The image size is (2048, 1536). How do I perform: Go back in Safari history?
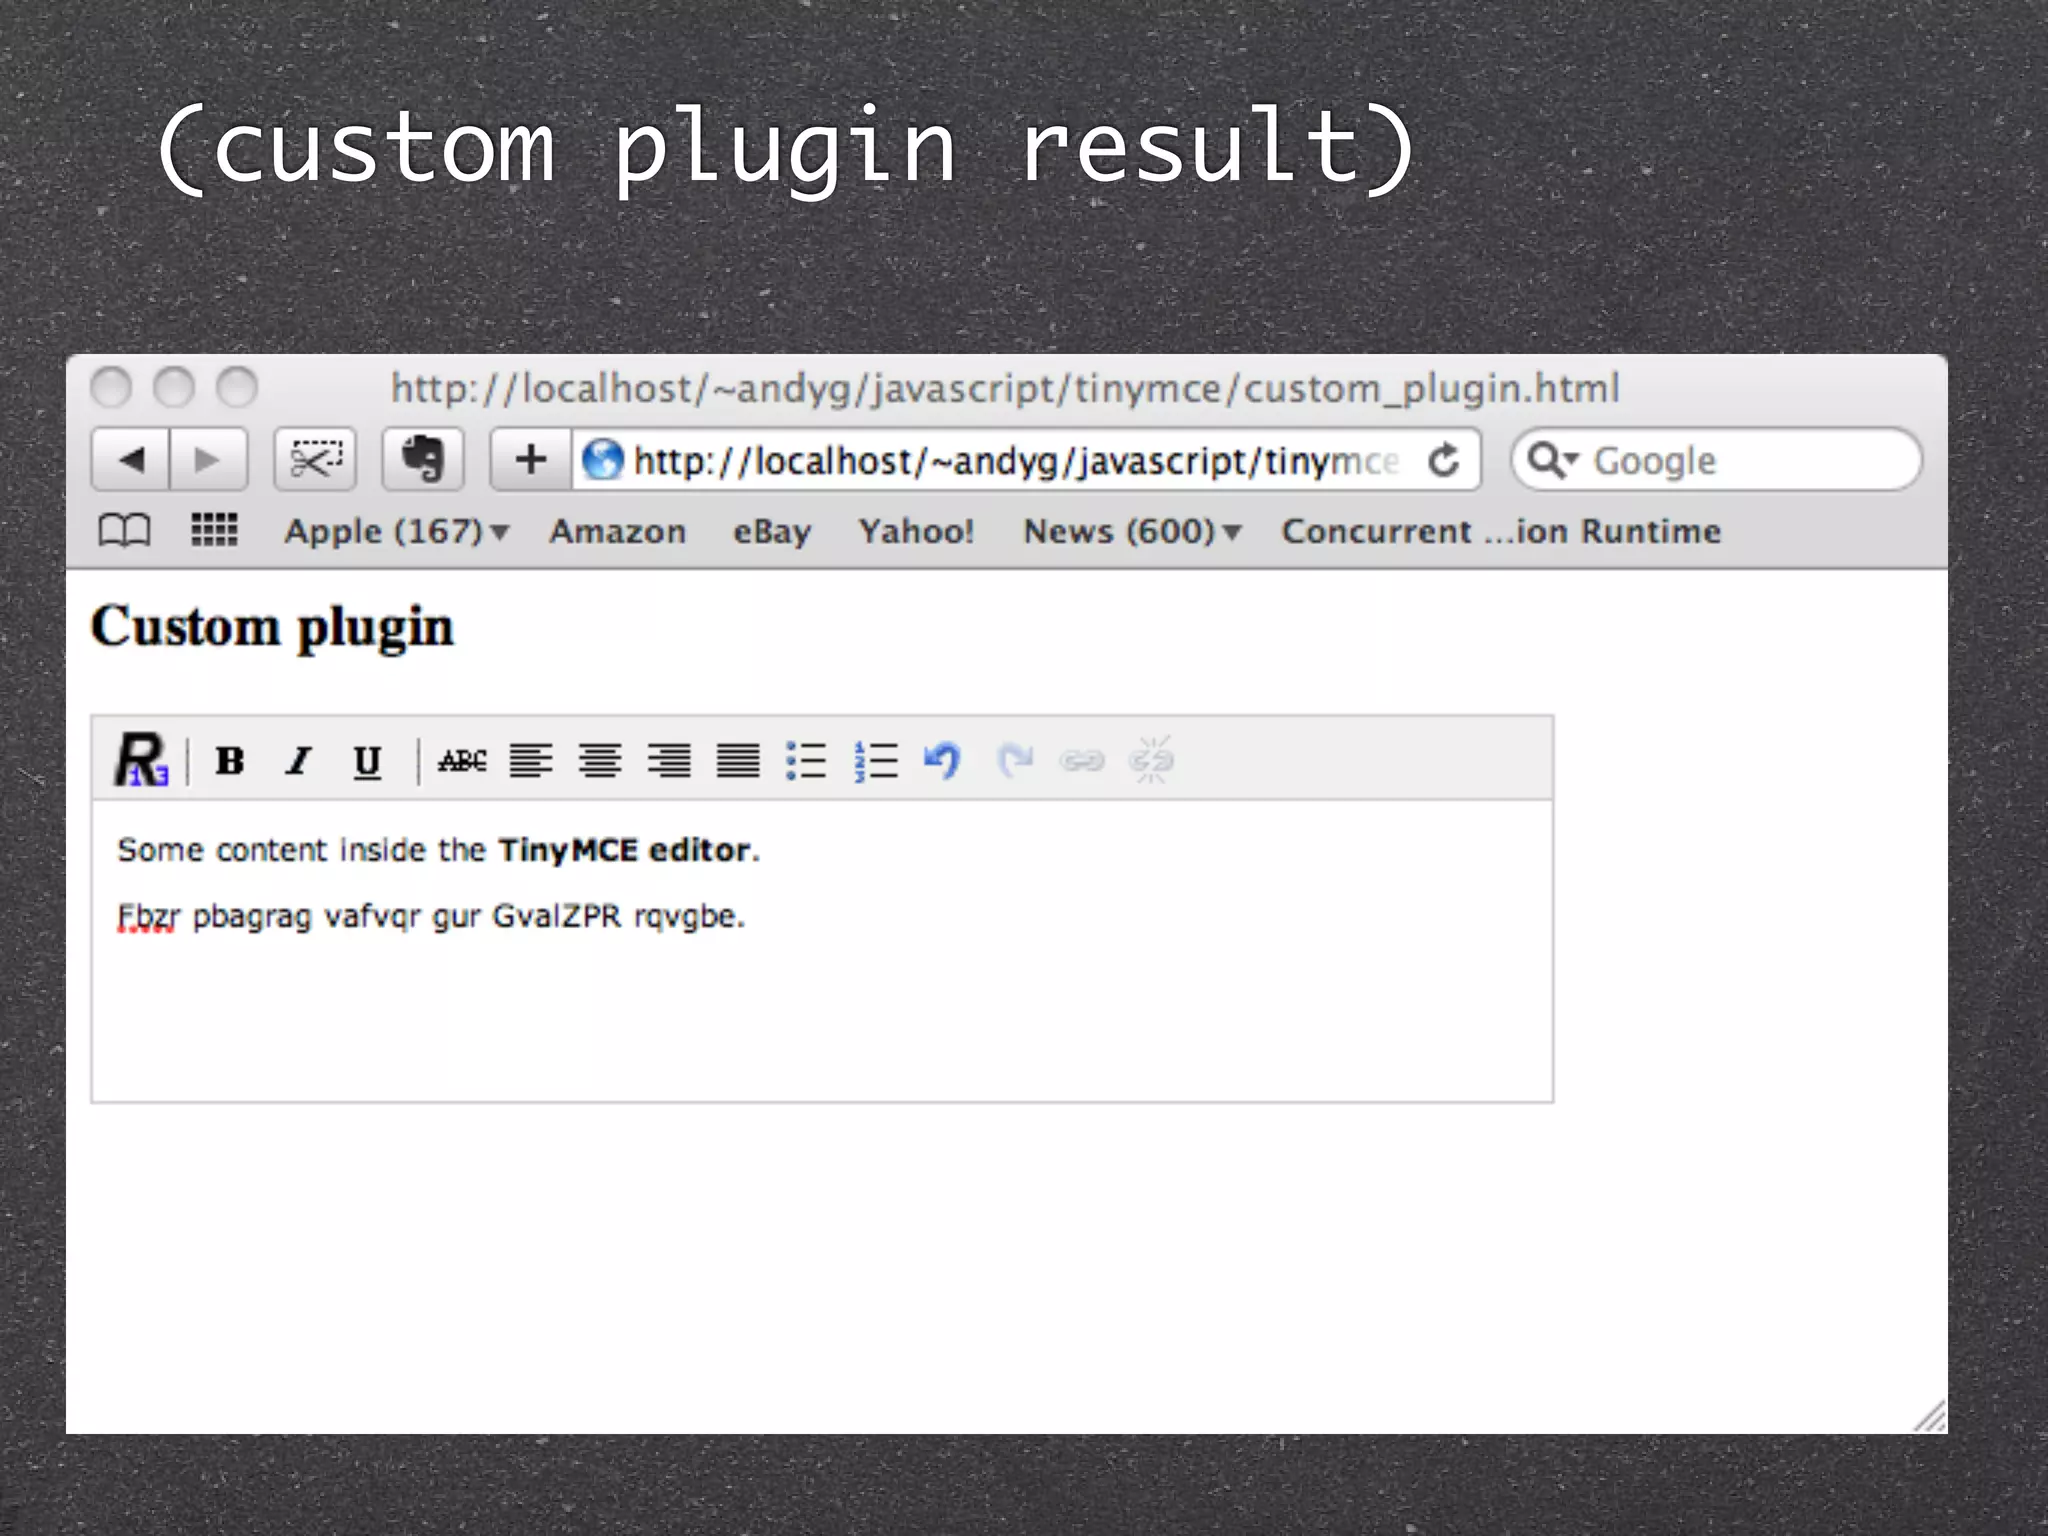point(131,459)
